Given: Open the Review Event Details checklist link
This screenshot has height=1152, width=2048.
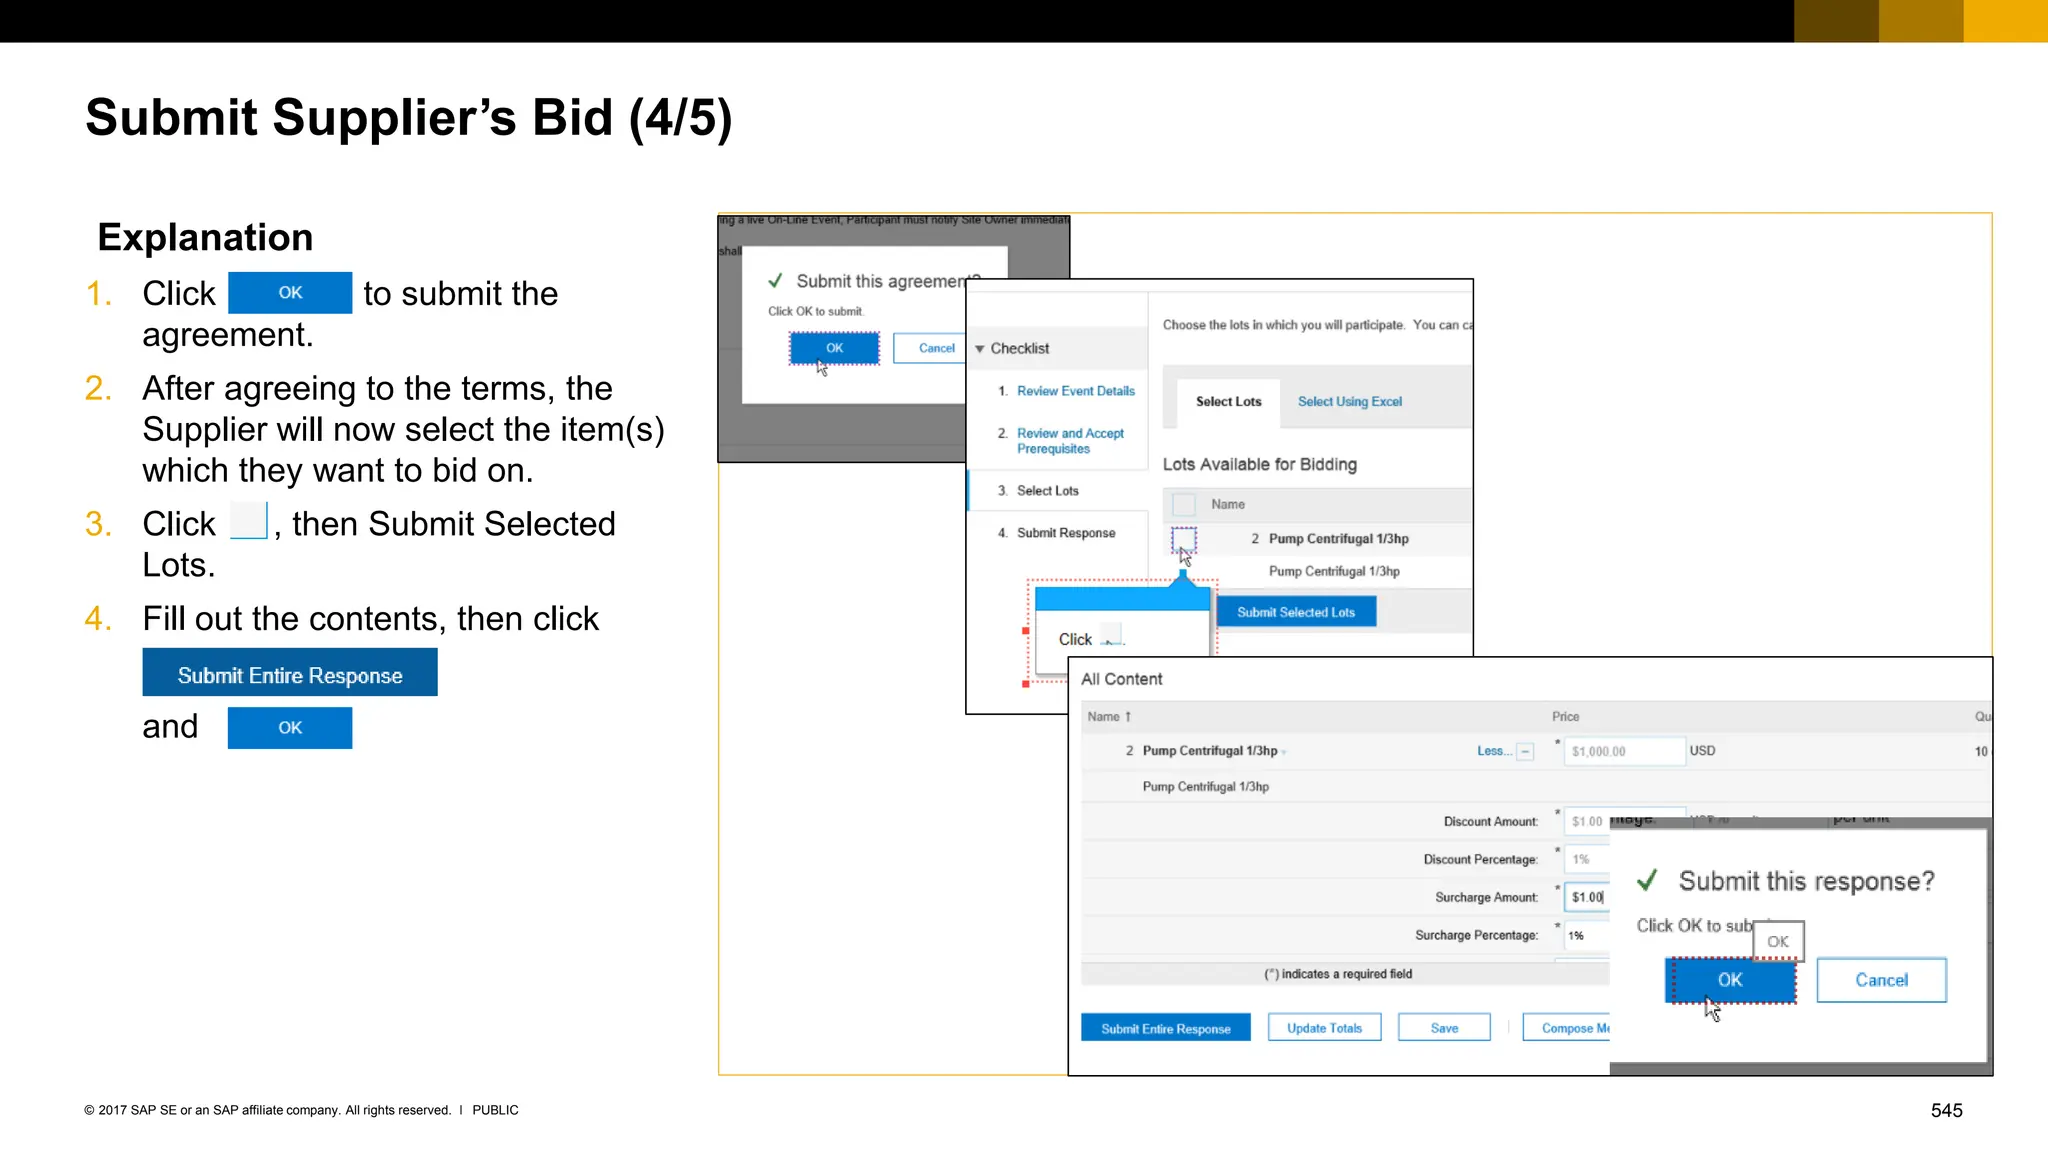Looking at the screenshot, I should coord(1076,391).
